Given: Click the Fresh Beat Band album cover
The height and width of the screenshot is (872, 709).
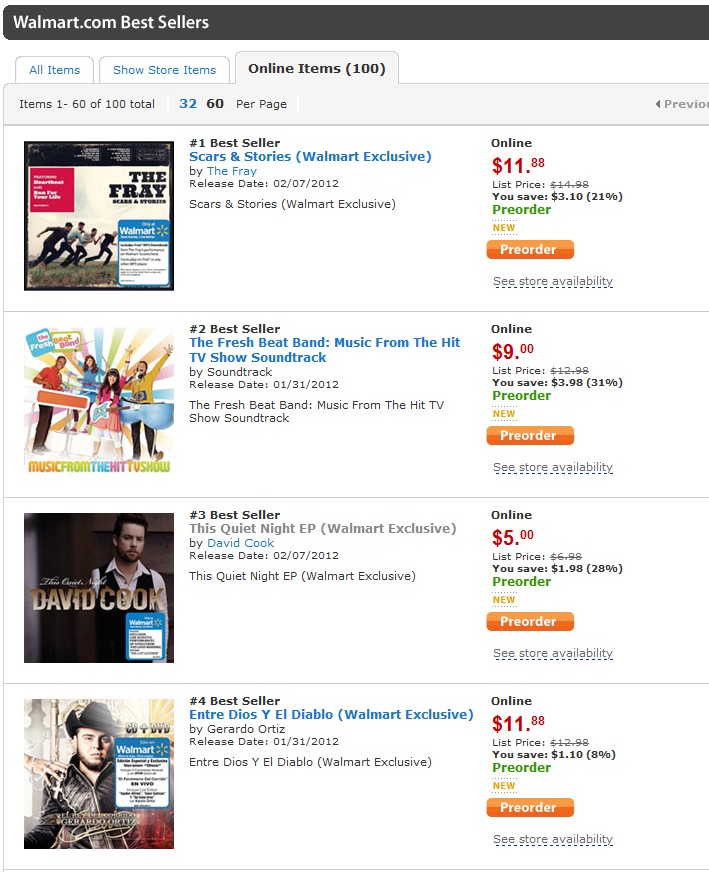Looking at the screenshot, I should click(99, 401).
